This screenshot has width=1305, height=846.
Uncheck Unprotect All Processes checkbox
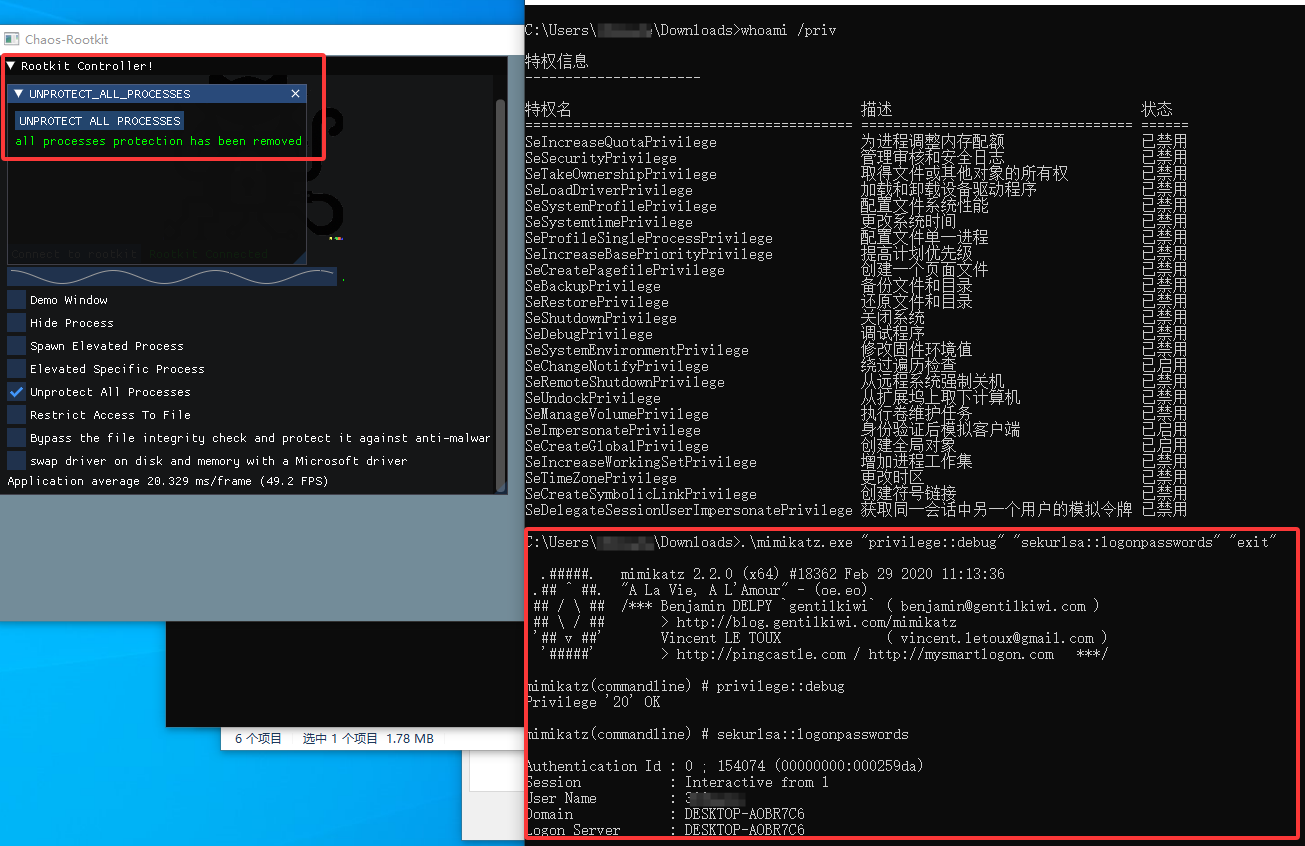[x=16, y=391]
